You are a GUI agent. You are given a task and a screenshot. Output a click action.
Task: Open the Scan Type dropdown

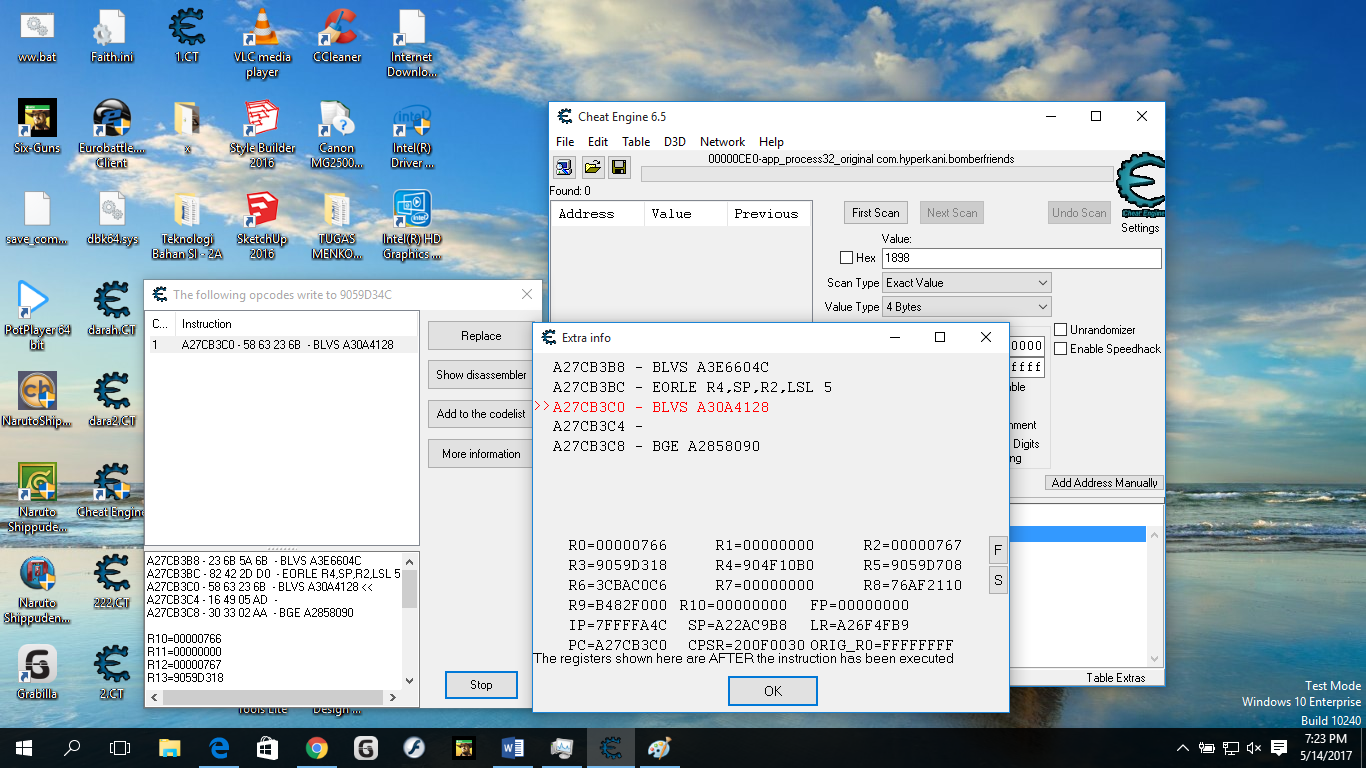coord(966,283)
